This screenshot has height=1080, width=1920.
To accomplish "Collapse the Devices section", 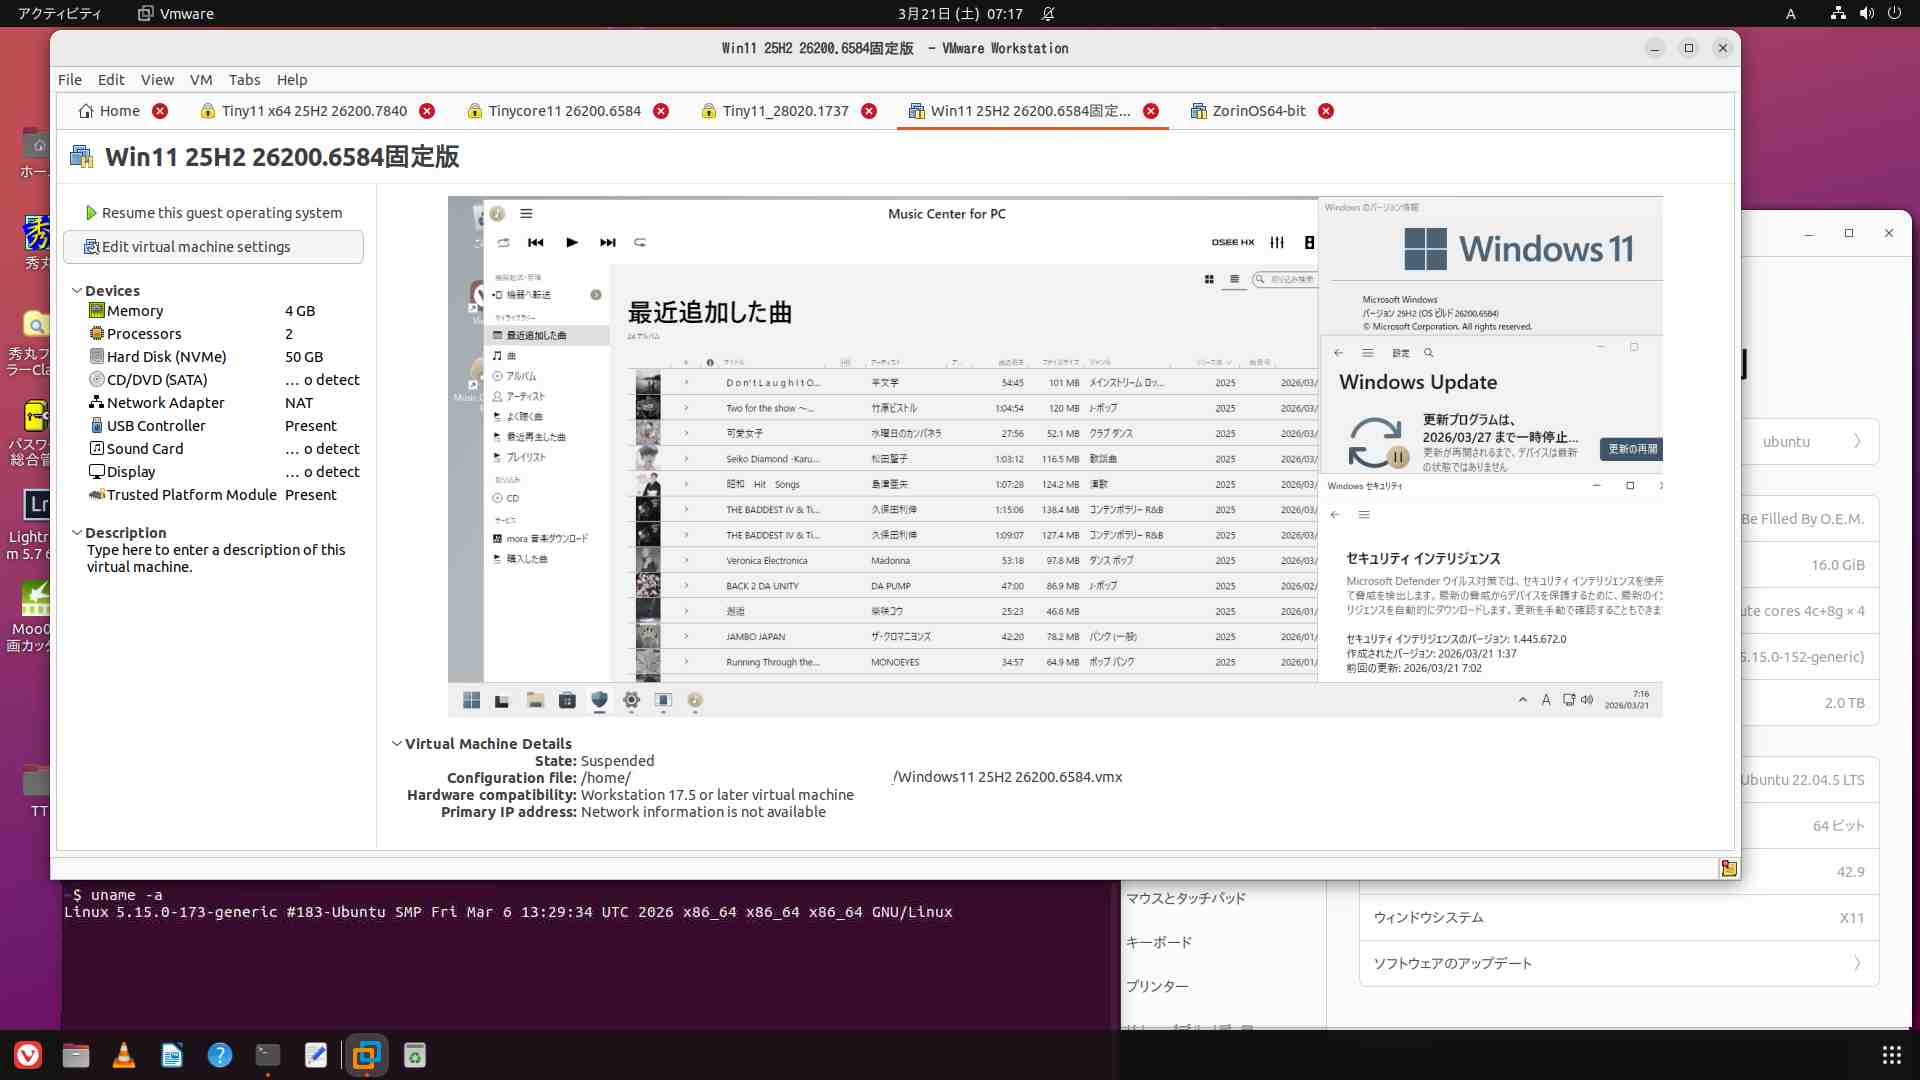I will [x=77, y=291].
